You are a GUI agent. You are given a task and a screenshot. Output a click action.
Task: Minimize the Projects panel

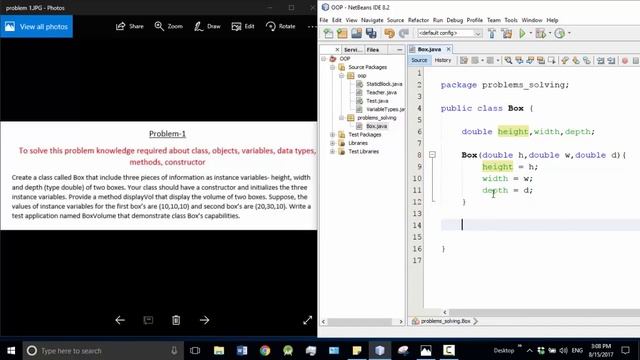[400, 49]
